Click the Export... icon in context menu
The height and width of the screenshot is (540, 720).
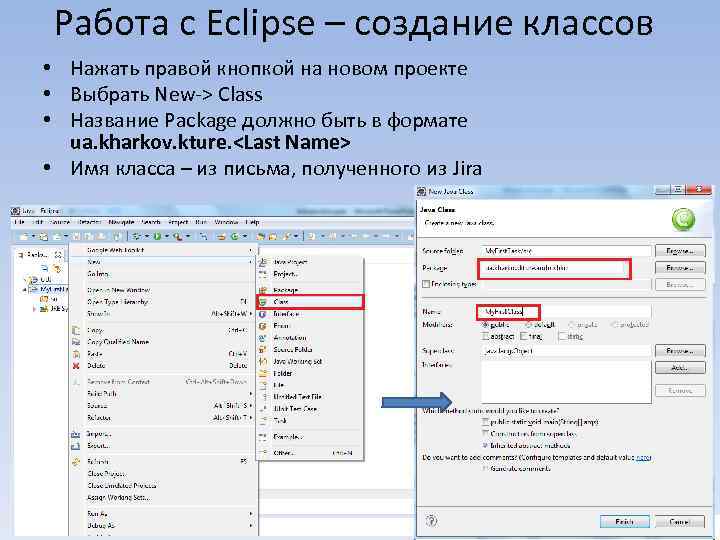tap(76, 446)
